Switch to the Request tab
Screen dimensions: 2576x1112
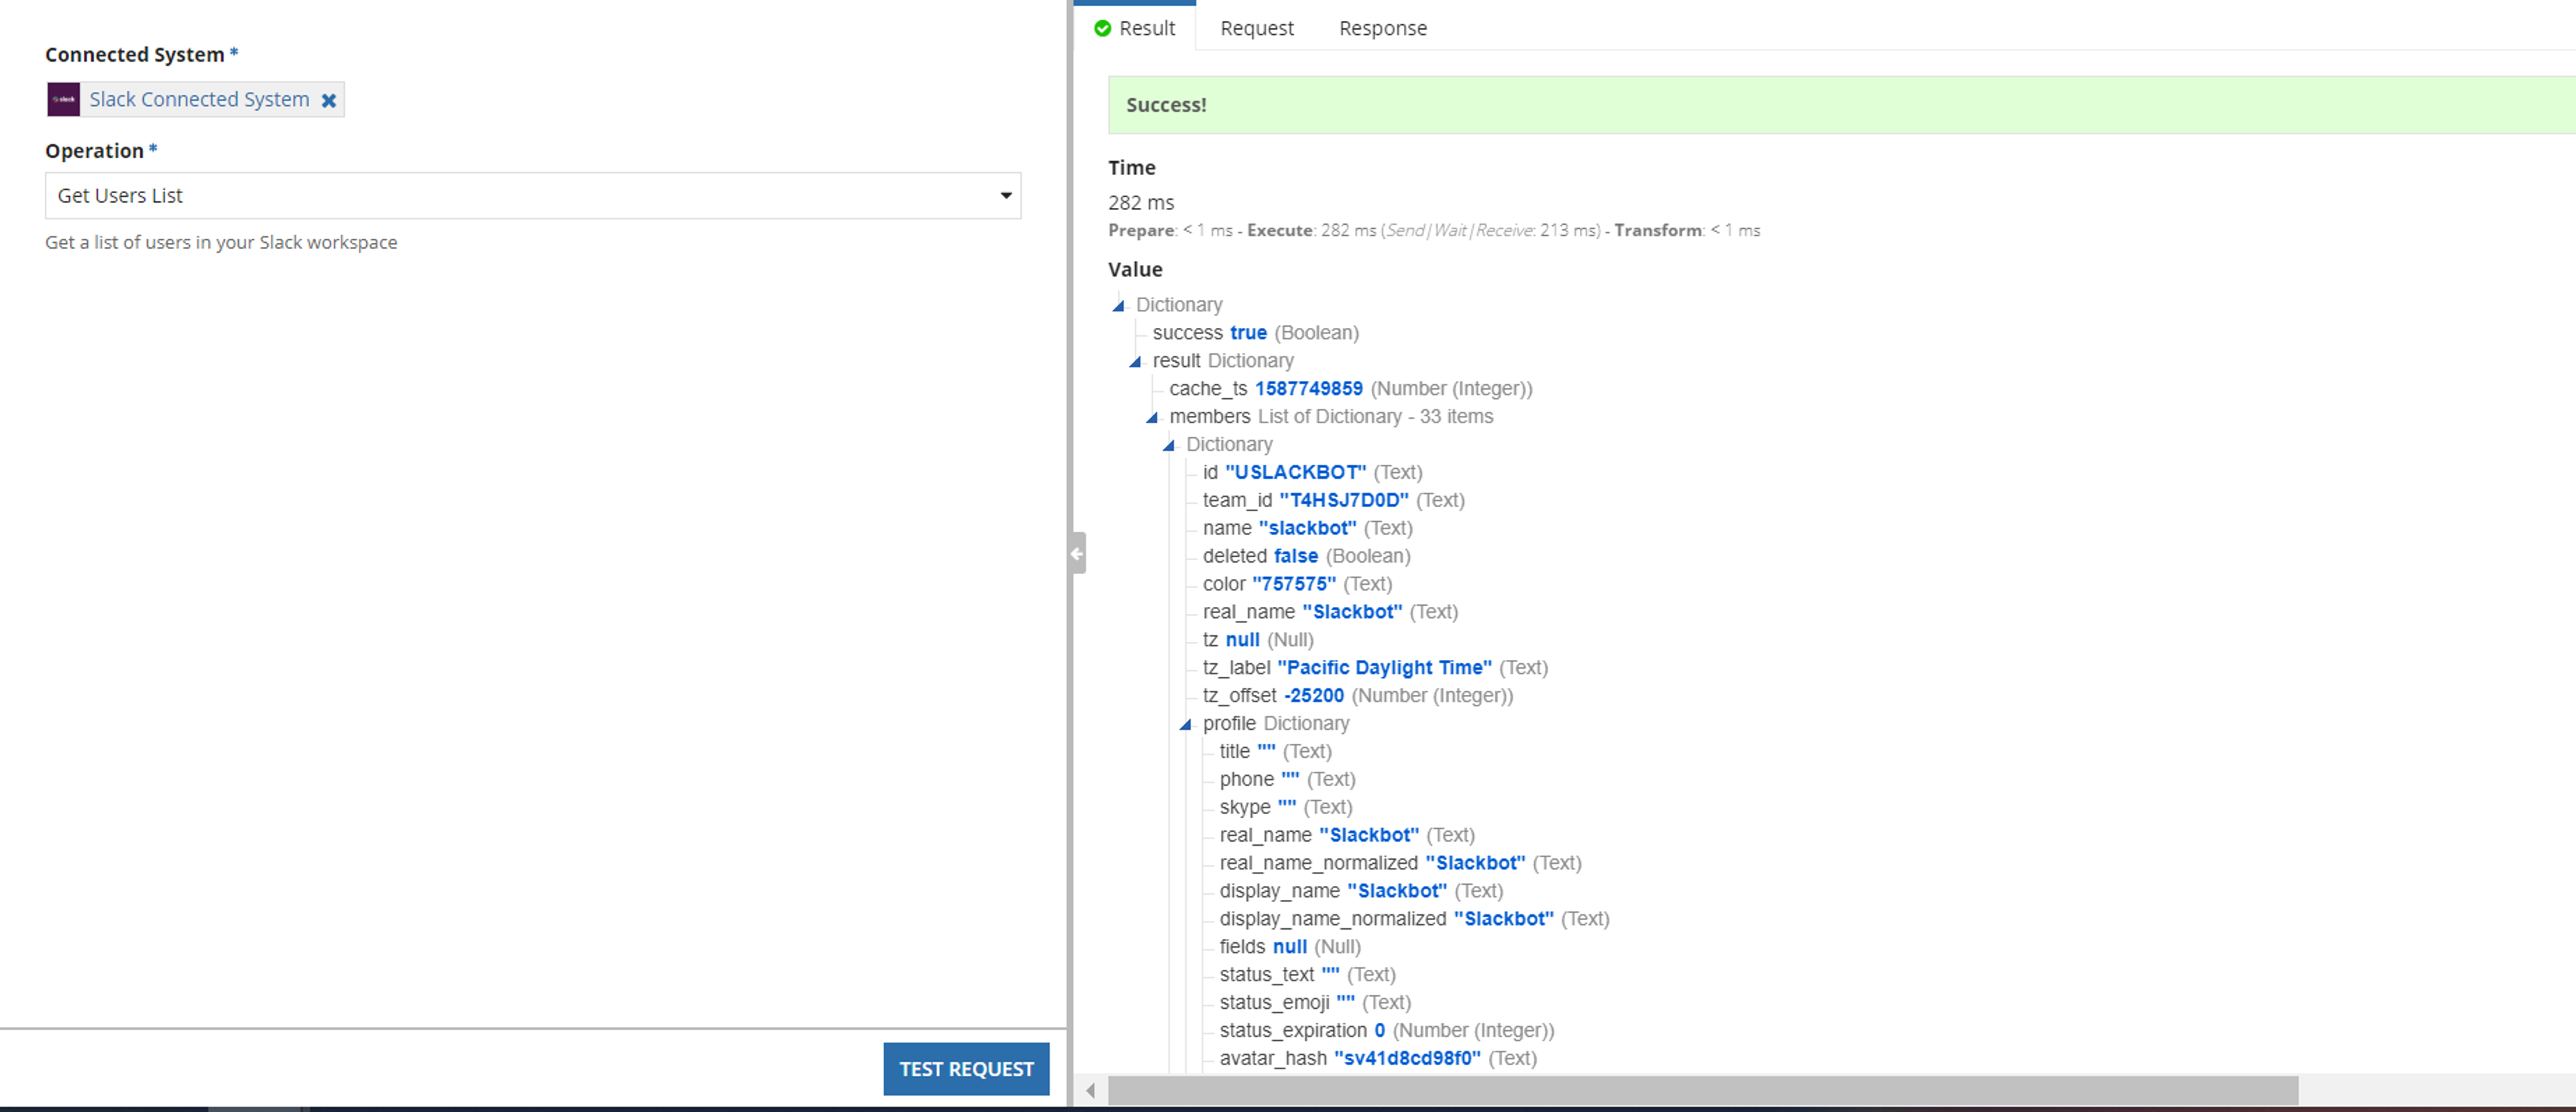1257,28
